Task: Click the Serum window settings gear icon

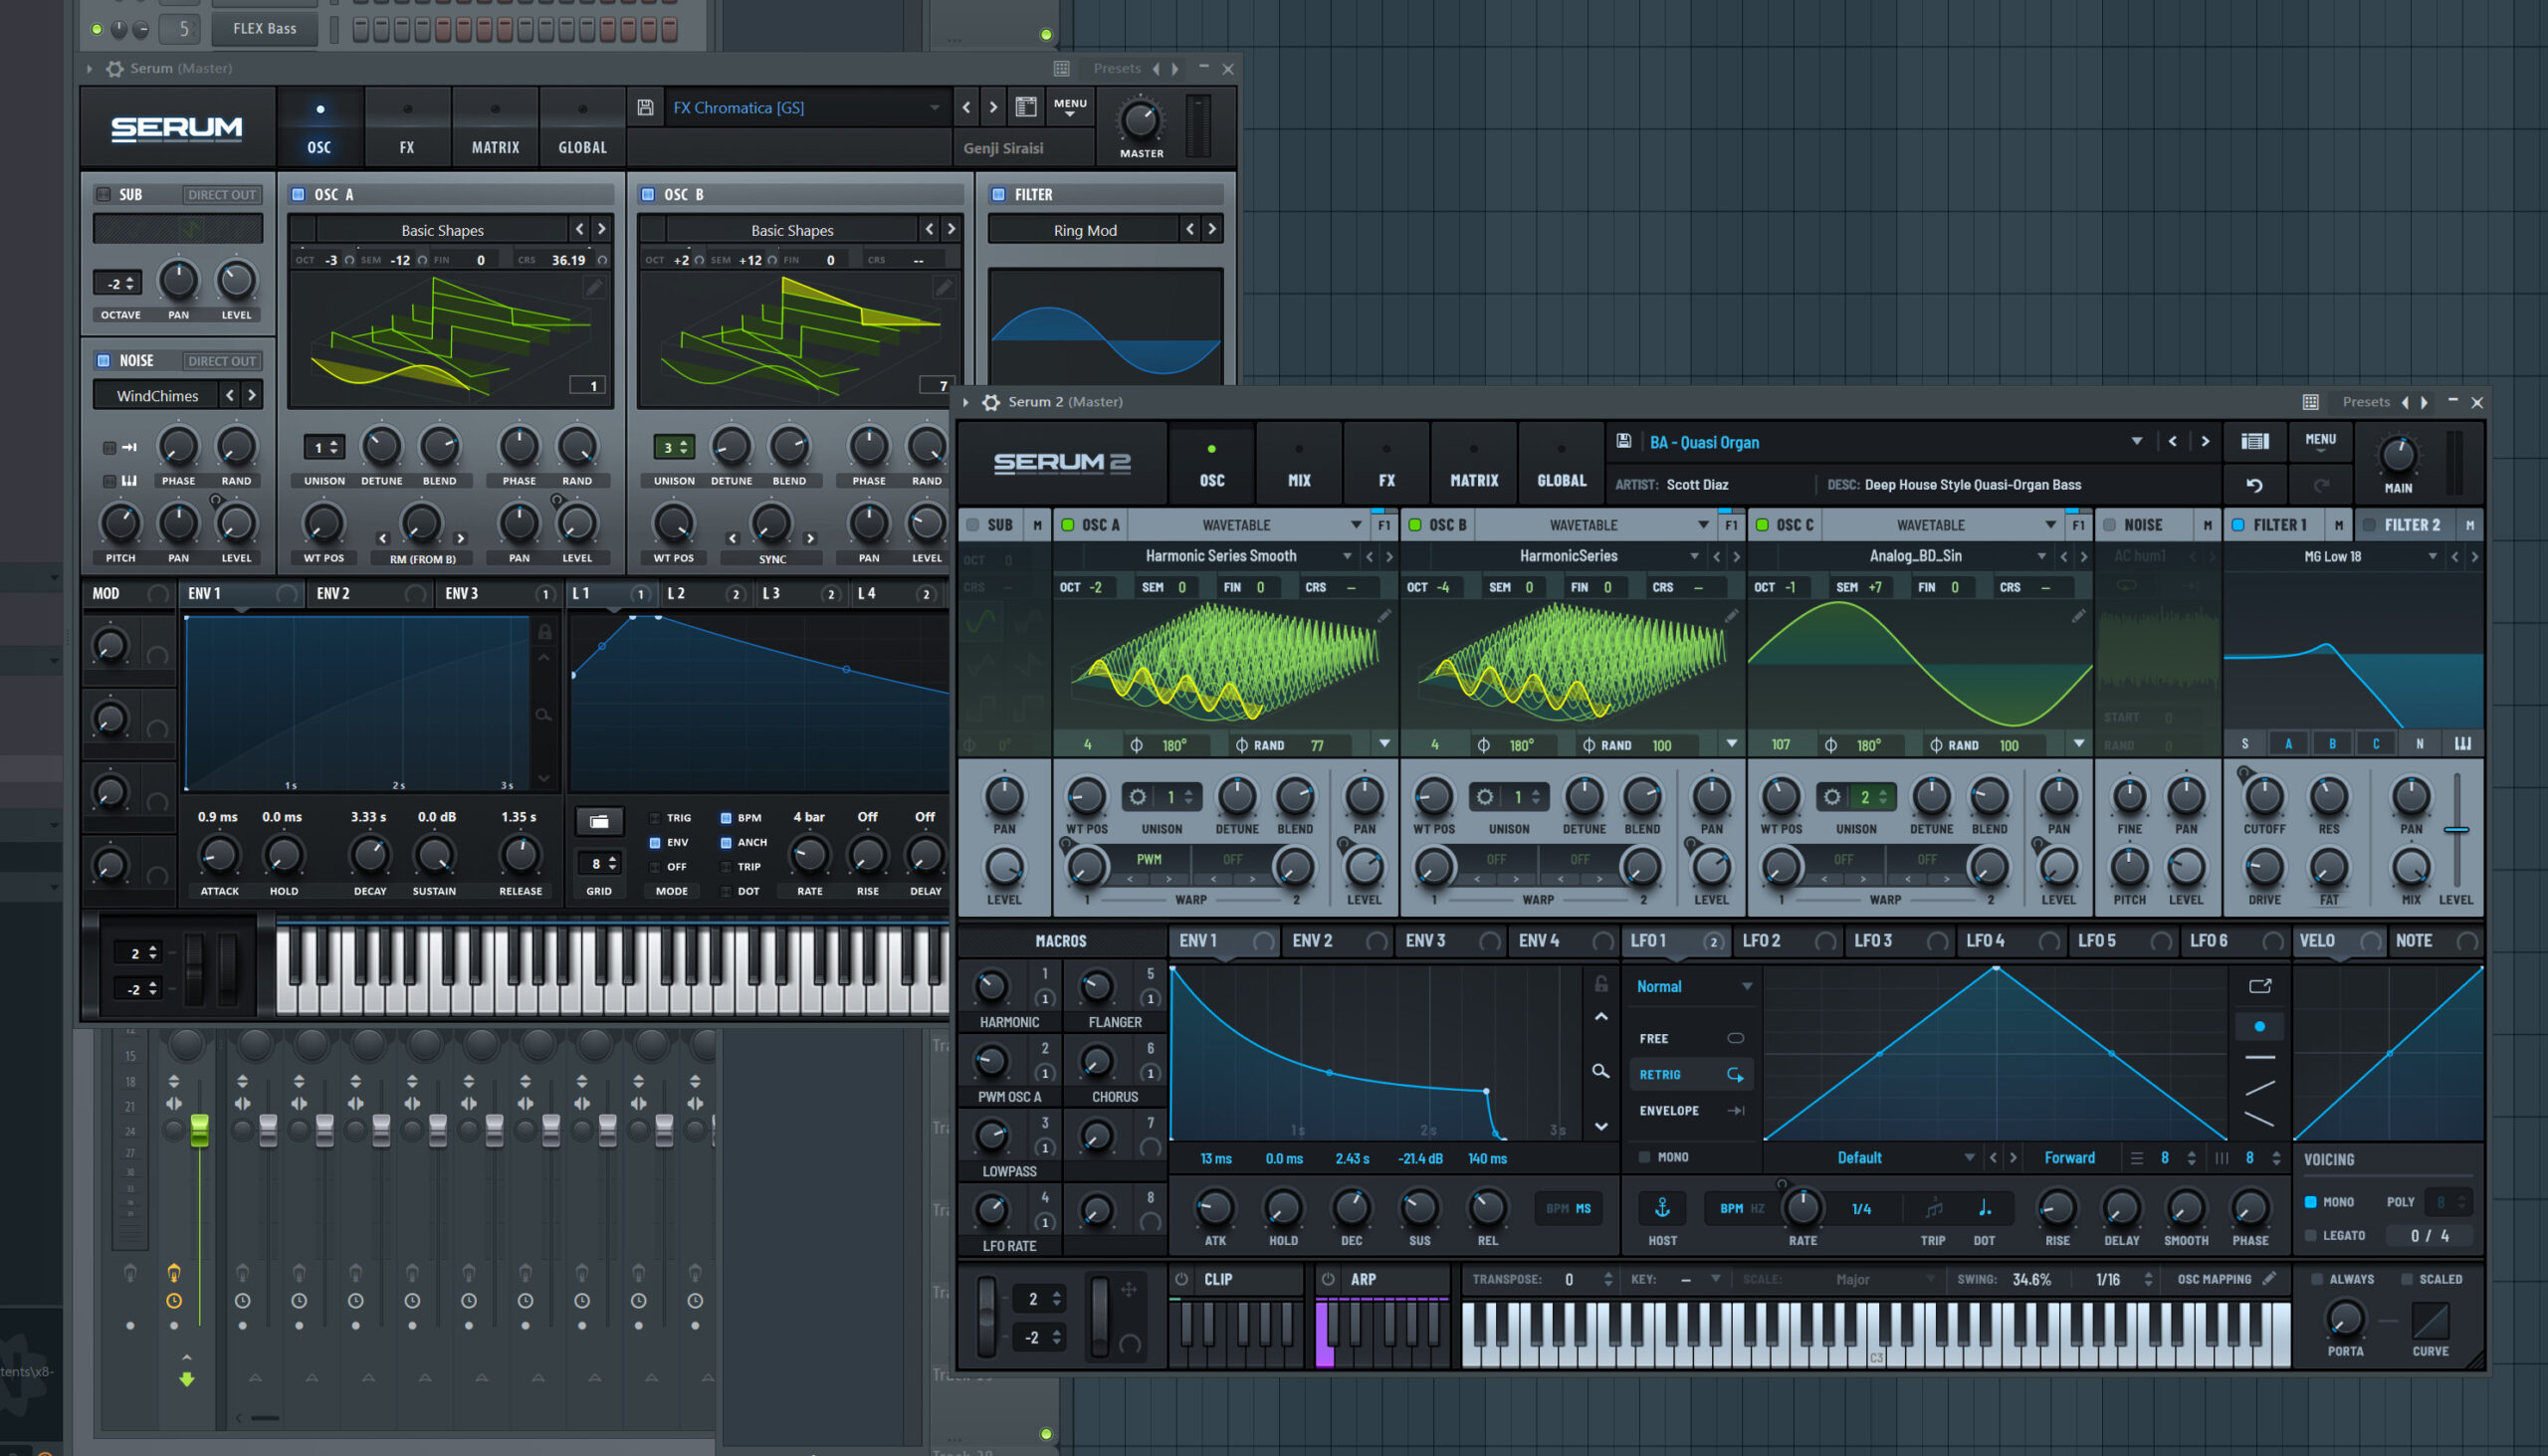Action: point(115,68)
